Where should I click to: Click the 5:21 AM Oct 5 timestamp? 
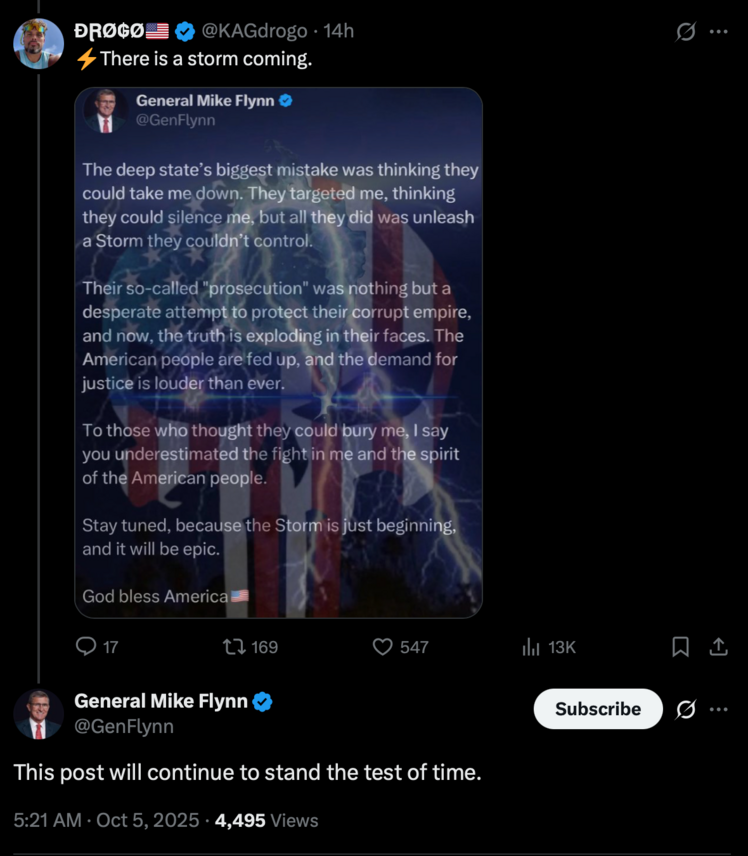(x=103, y=820)
